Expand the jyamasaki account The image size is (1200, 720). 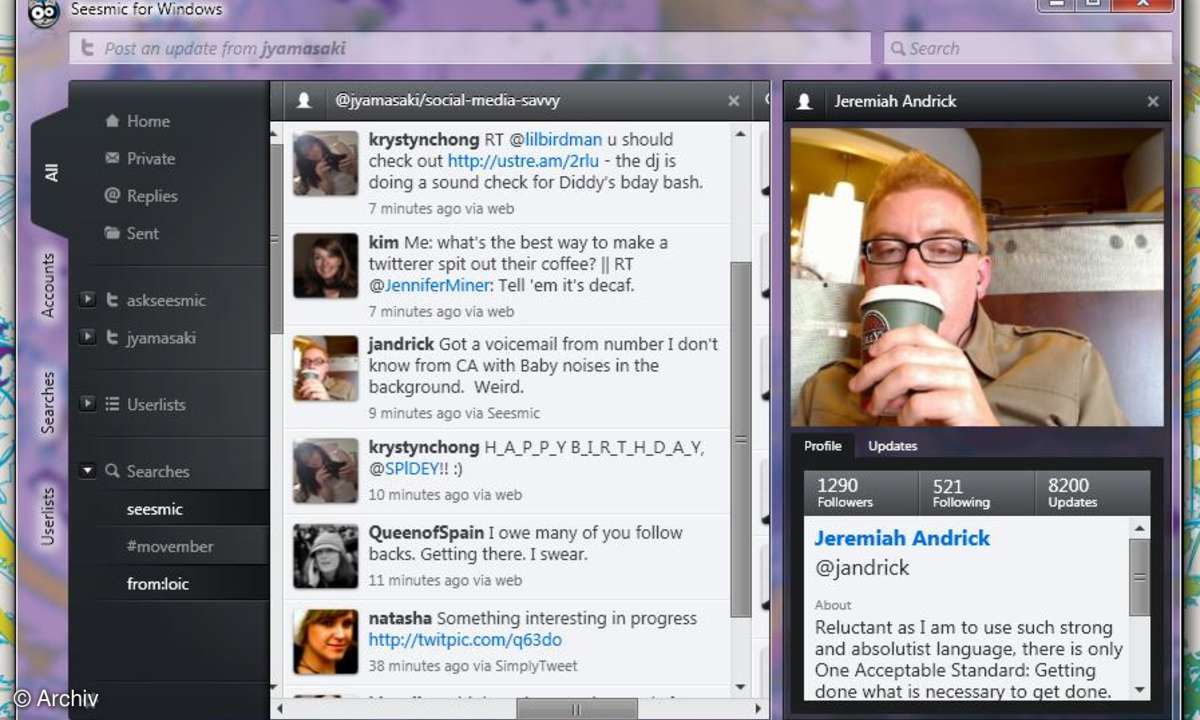point(87,338)
